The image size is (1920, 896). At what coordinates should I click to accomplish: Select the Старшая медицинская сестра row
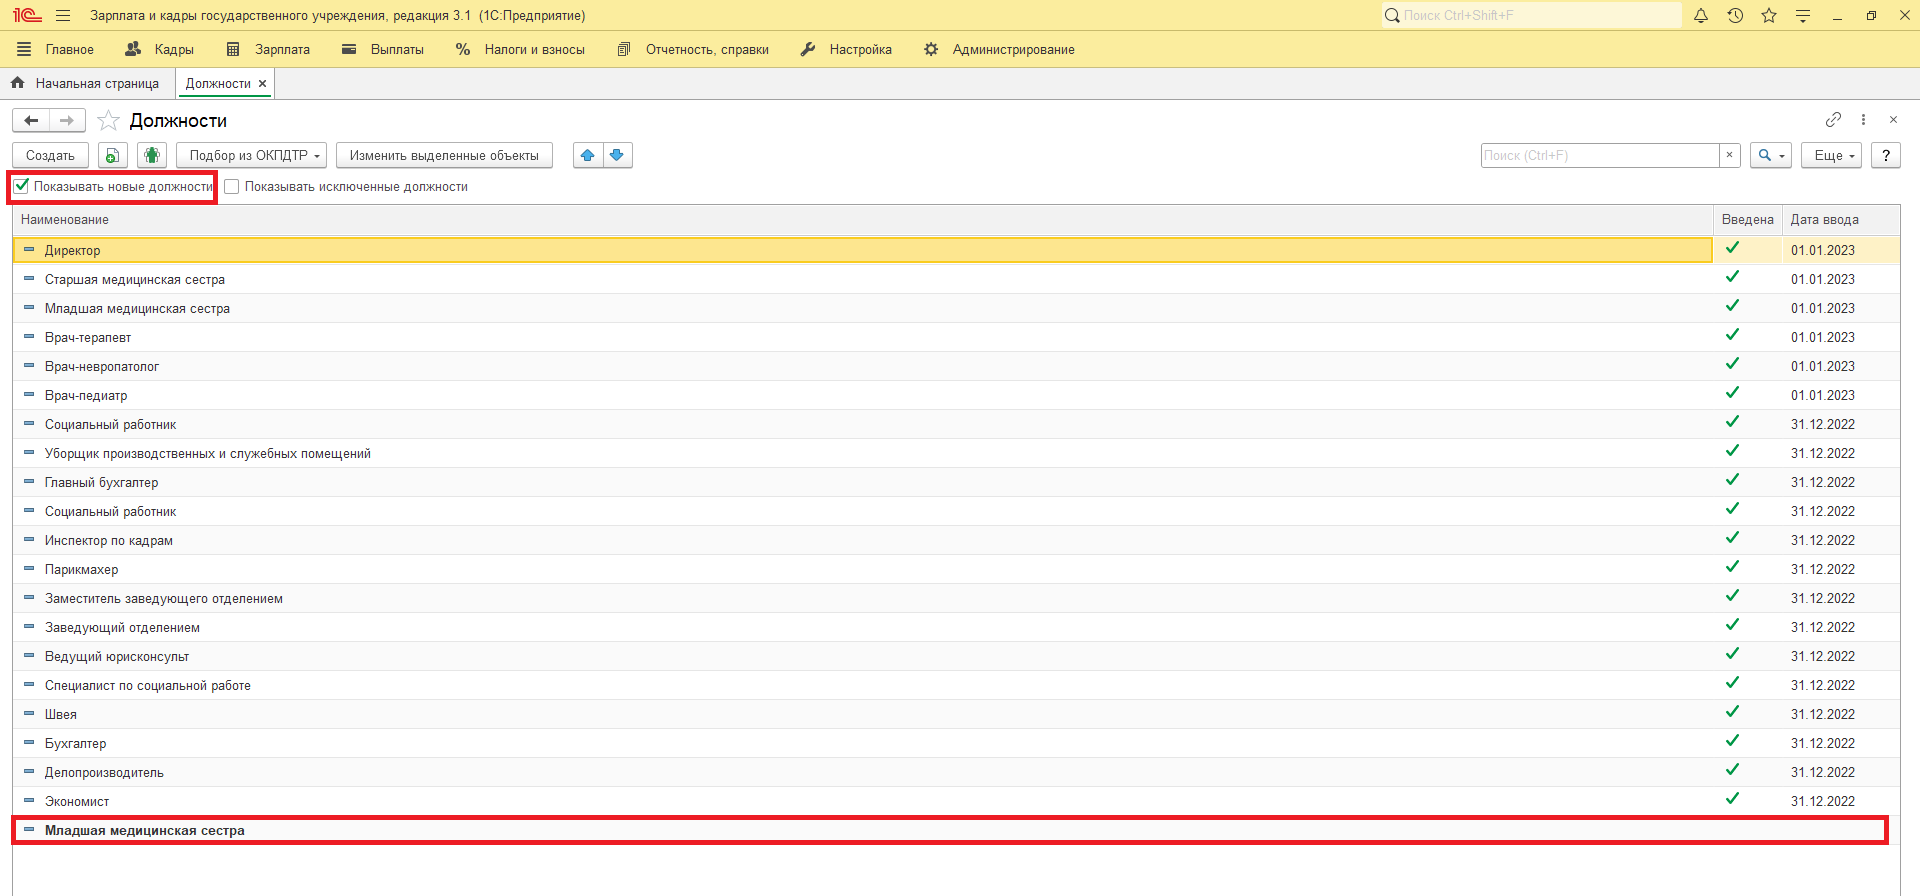(956, 279)
